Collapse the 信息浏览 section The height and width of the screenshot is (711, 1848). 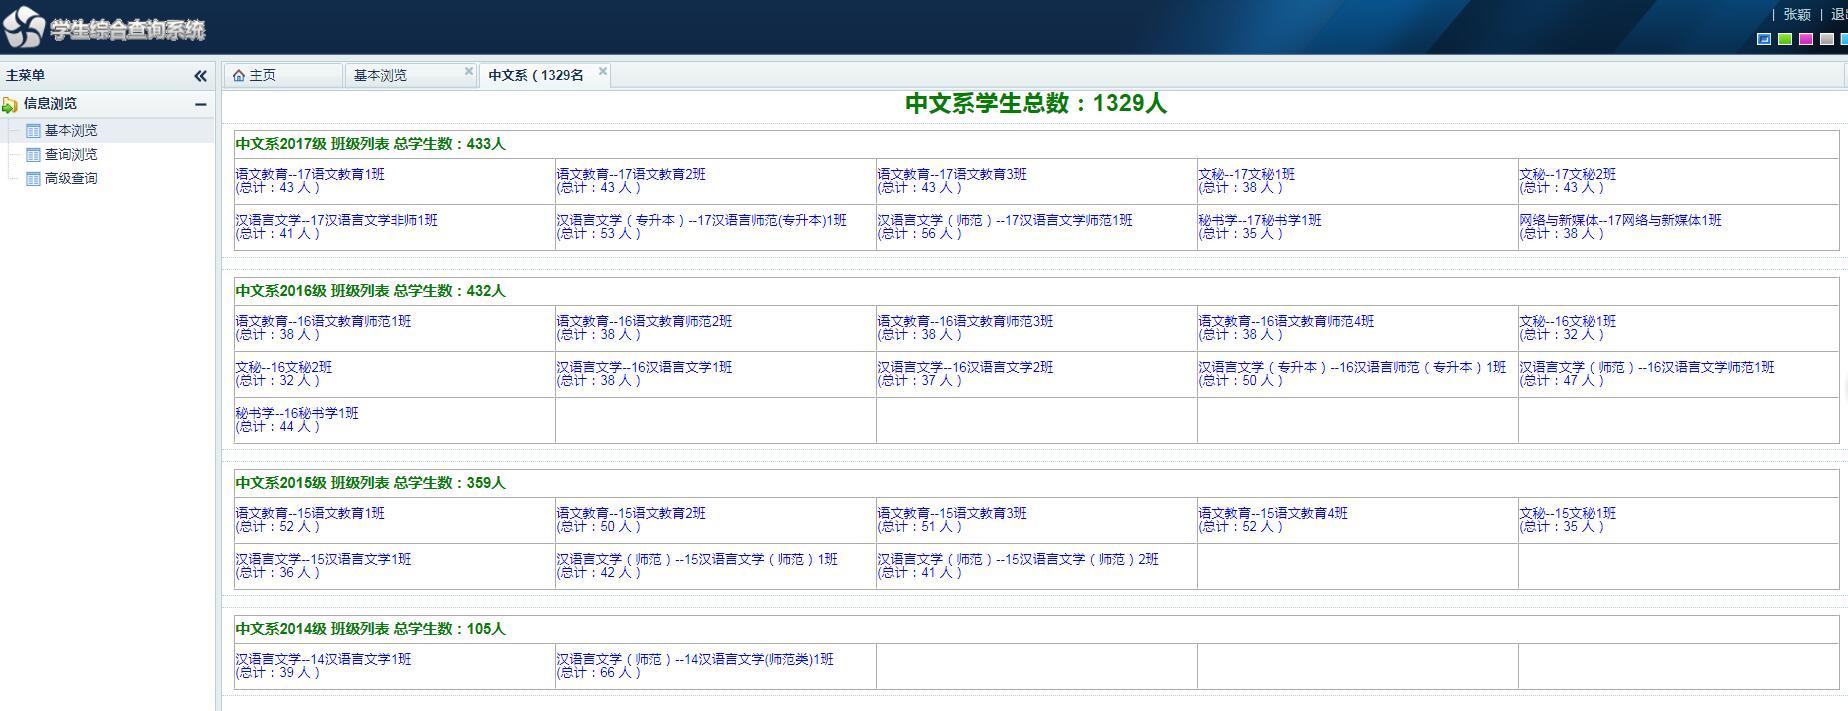[x=200, y=104]
